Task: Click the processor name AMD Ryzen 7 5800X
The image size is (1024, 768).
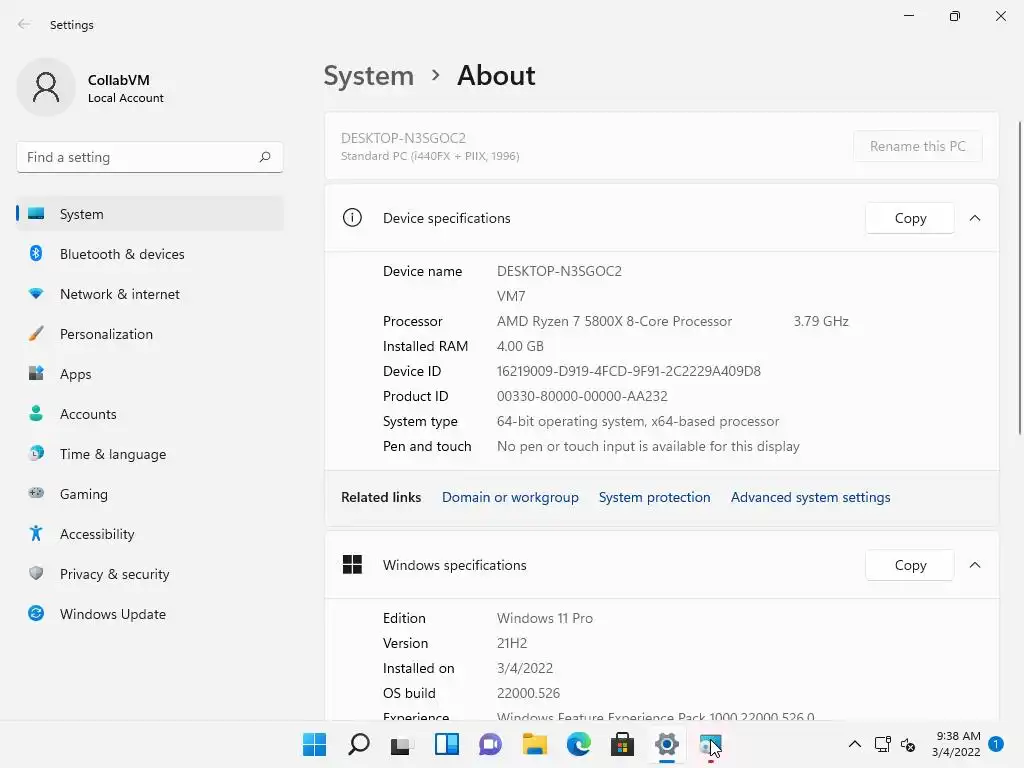Action: tap(614, 321)
